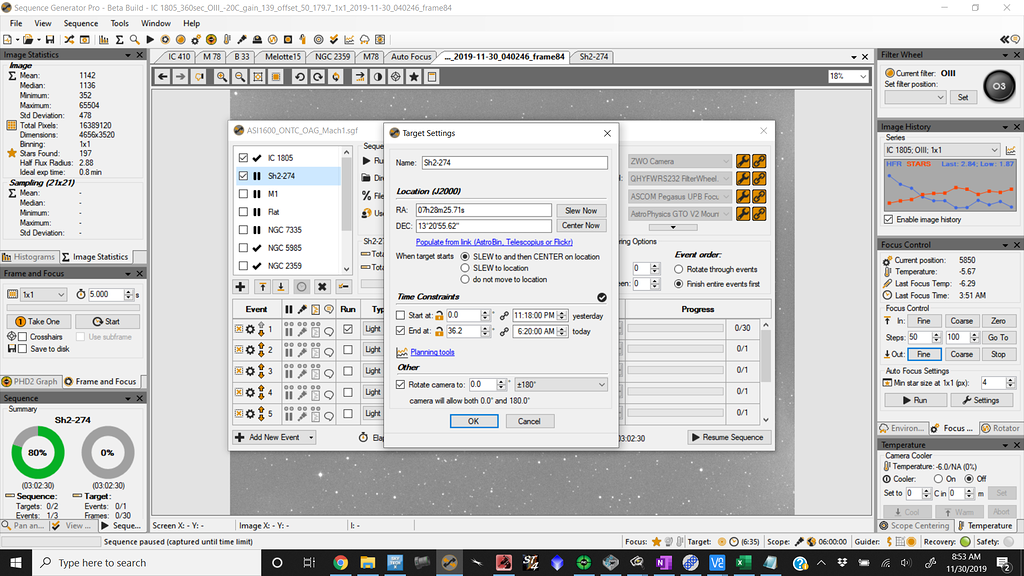Click the RA coordinate input field
This screenshot has width=1024, height=576.
pos(484,210)
